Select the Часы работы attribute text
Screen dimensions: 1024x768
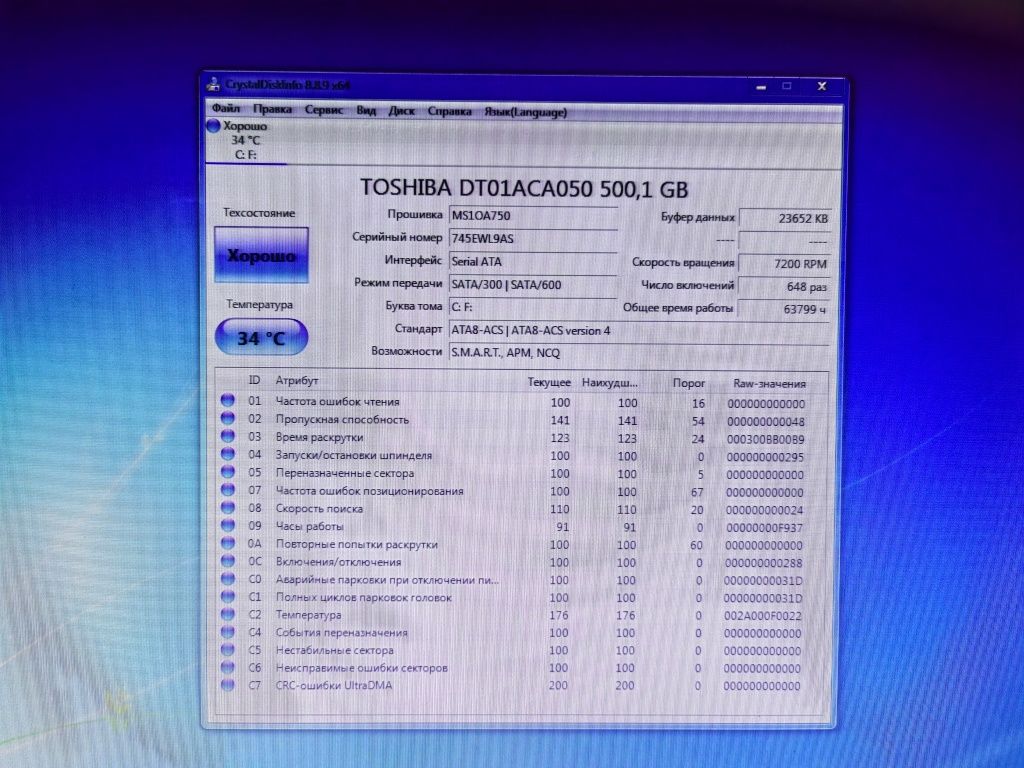point(310,526)
